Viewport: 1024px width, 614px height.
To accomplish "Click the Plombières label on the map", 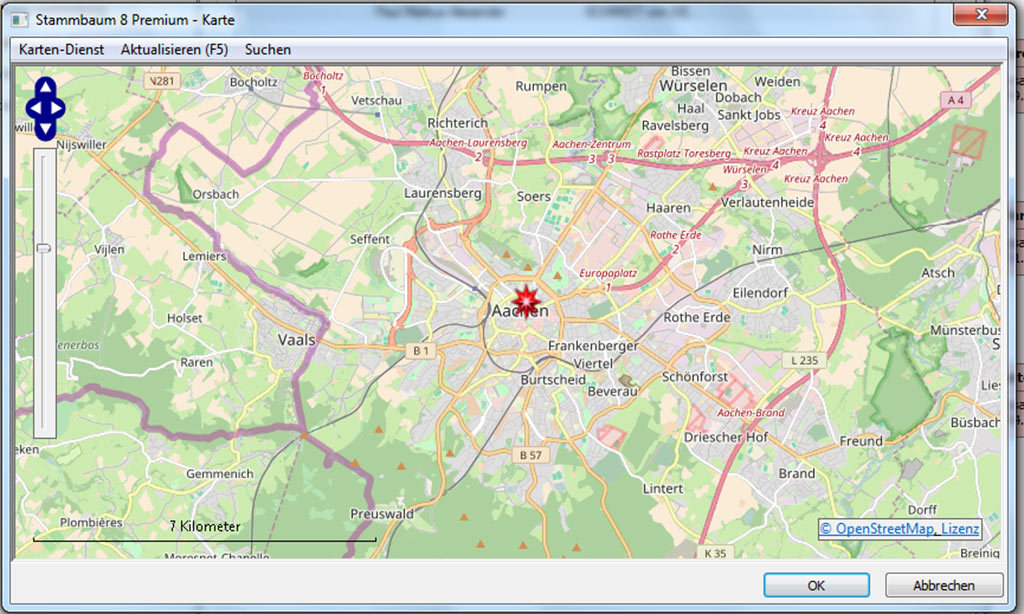I will point(91,523).
